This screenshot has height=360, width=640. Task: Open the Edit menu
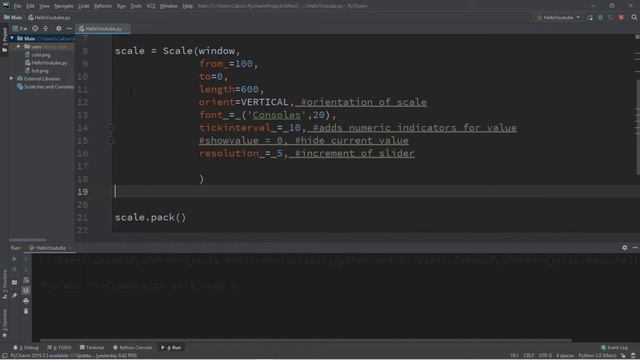[31, 6]
